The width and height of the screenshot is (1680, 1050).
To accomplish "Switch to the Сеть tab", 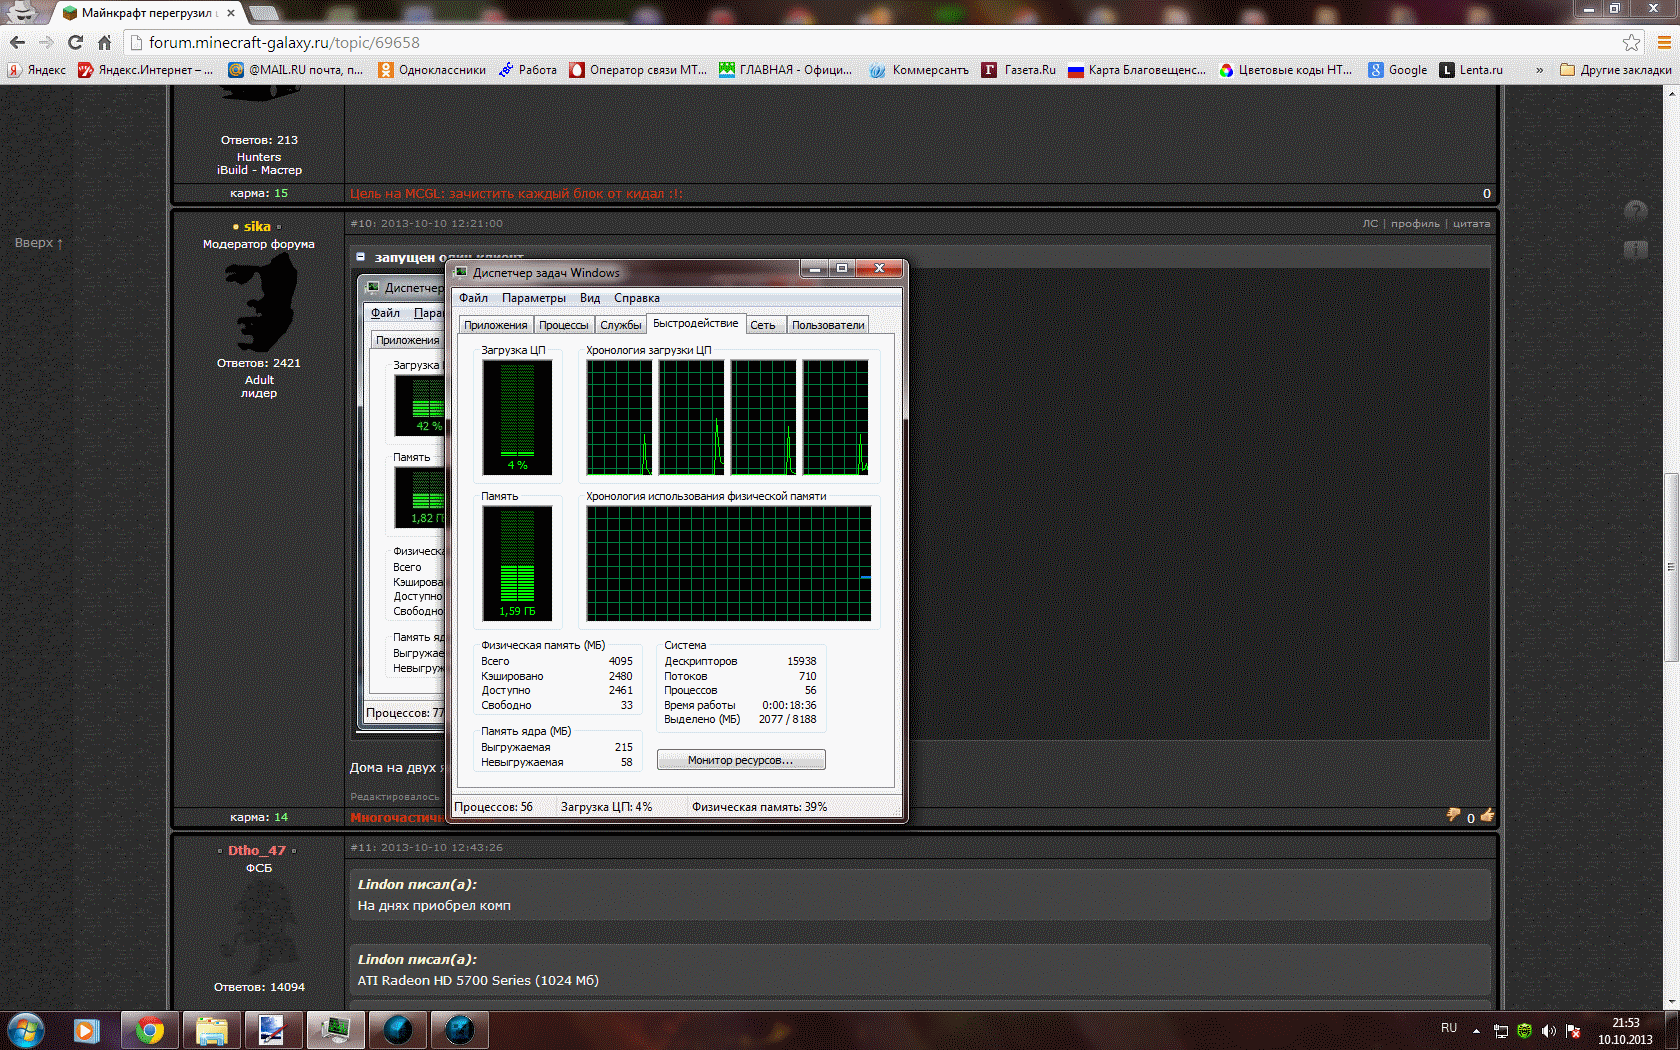I will (763, 325).
